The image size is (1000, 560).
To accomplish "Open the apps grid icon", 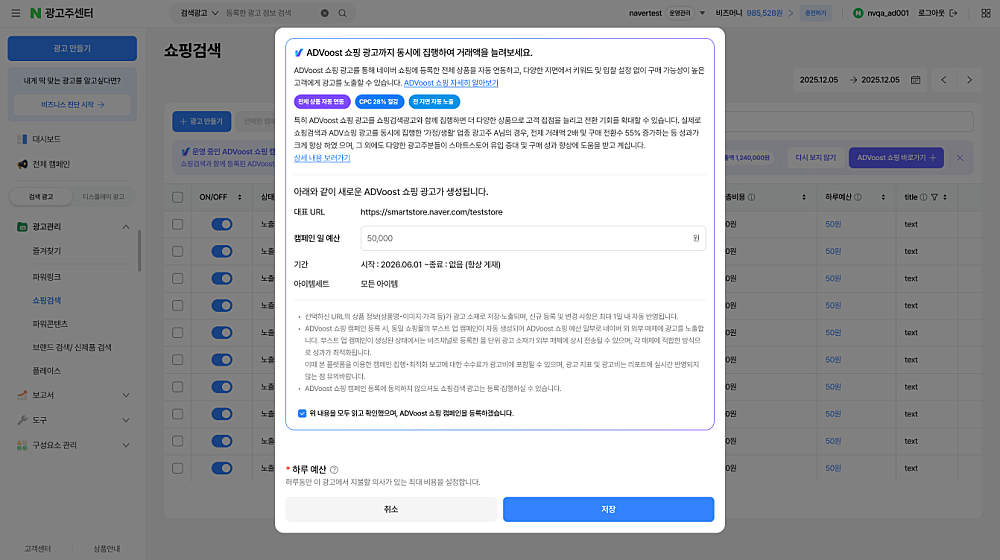I will [x=985, y=13].
